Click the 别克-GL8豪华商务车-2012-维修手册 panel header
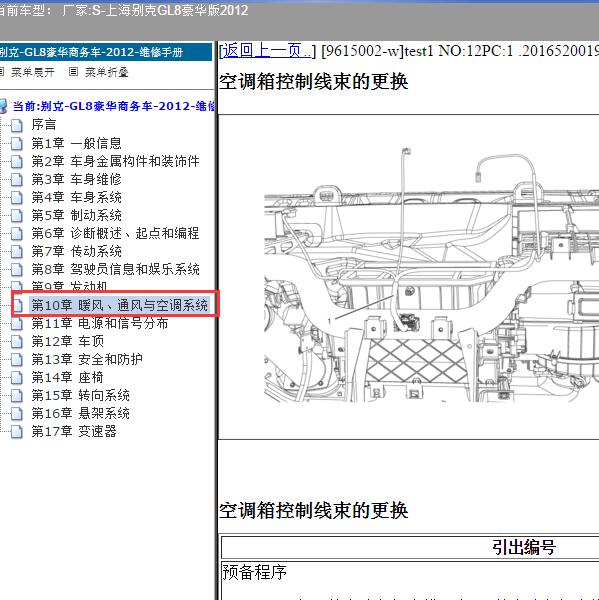This screenshot has height=600, width=599. [106, 52]
